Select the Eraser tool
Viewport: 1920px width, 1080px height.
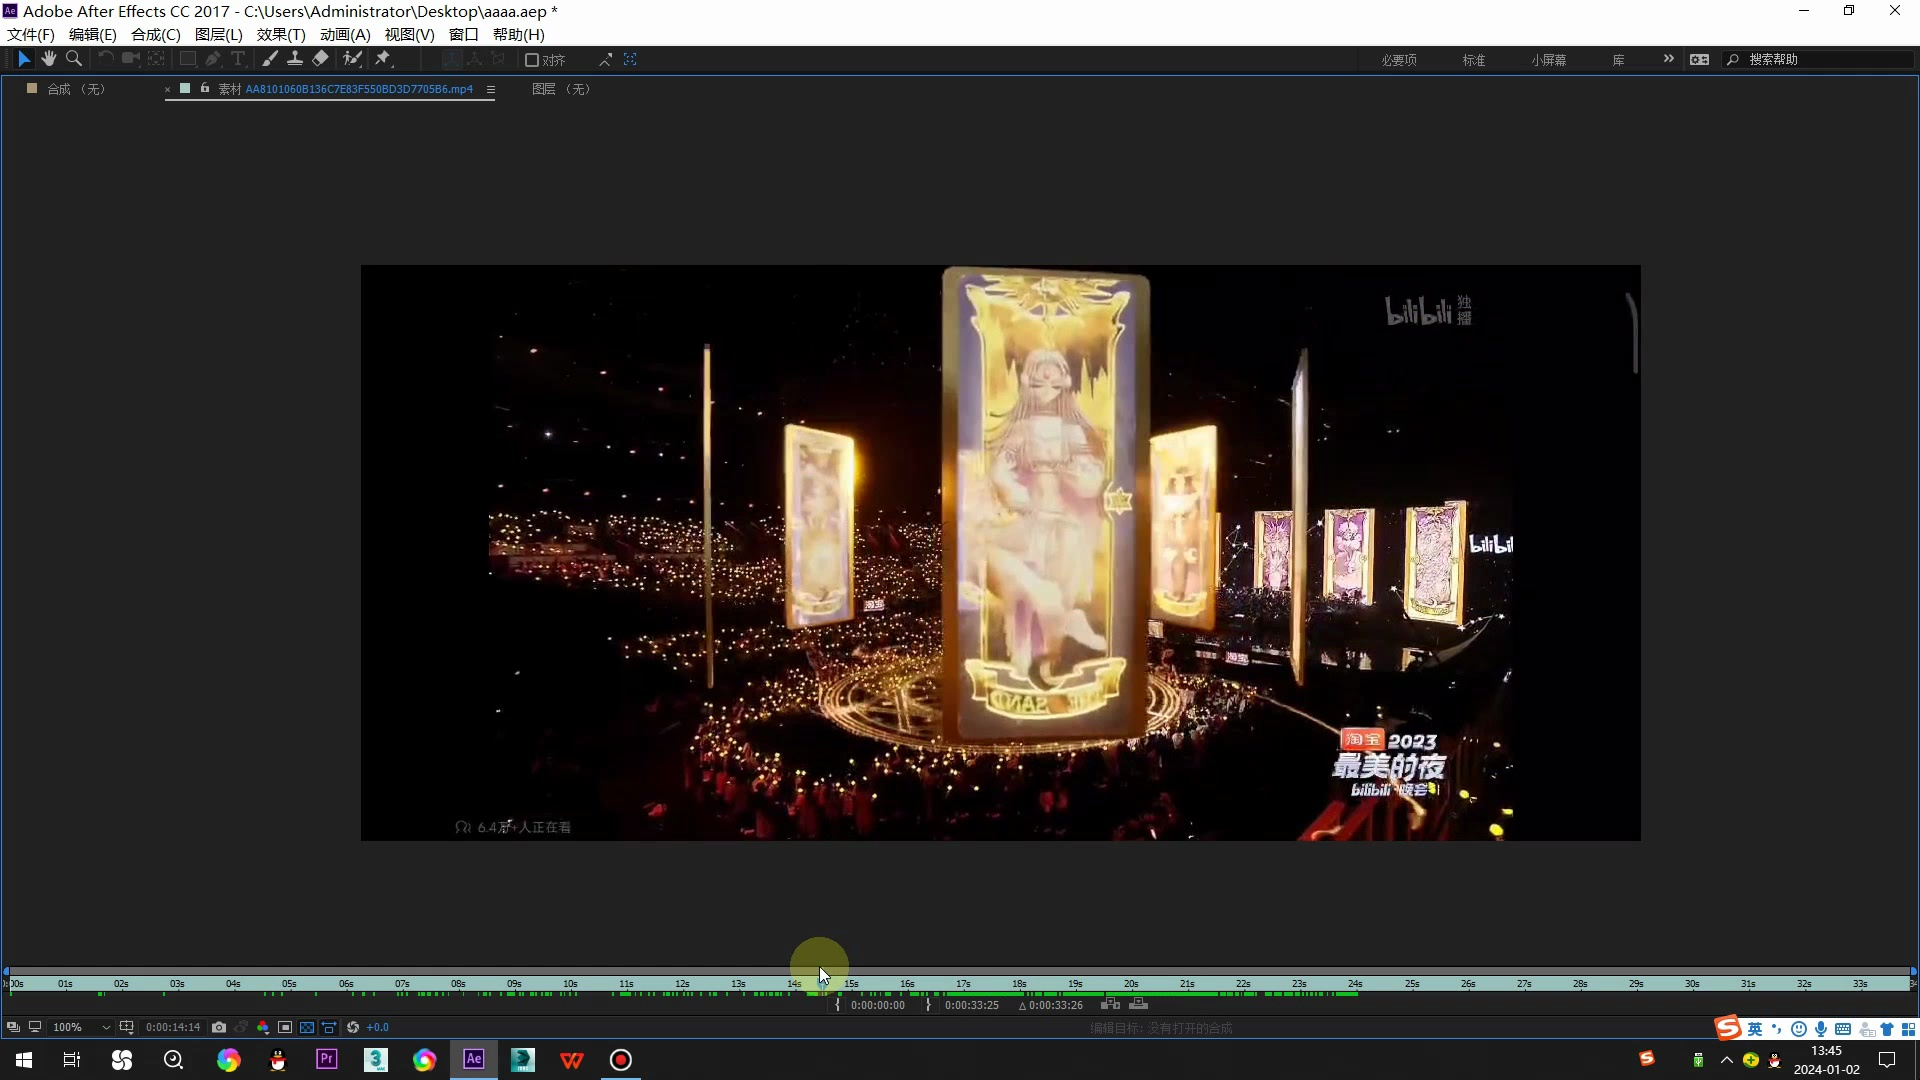(x=320, y=59)
